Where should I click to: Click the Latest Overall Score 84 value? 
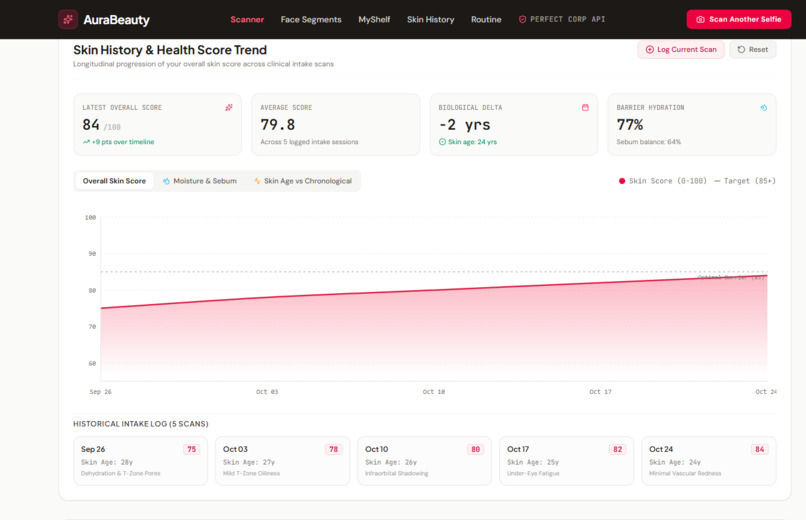click(x=91, y=125)
